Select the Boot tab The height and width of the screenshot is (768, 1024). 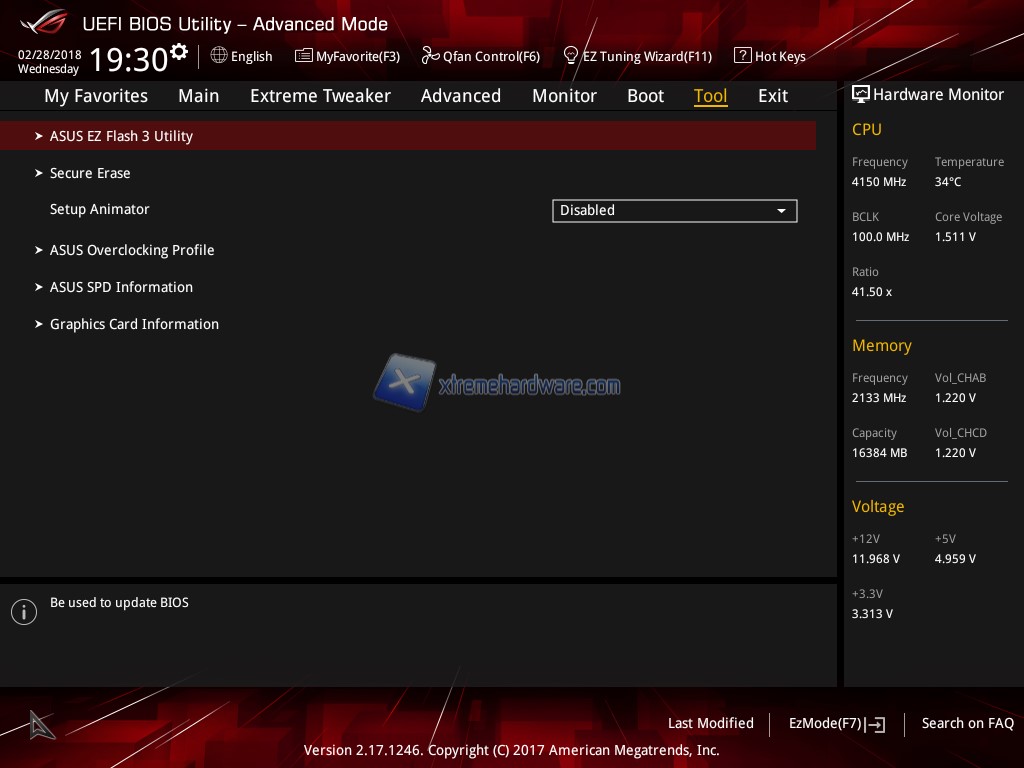[x=645, y=96]
